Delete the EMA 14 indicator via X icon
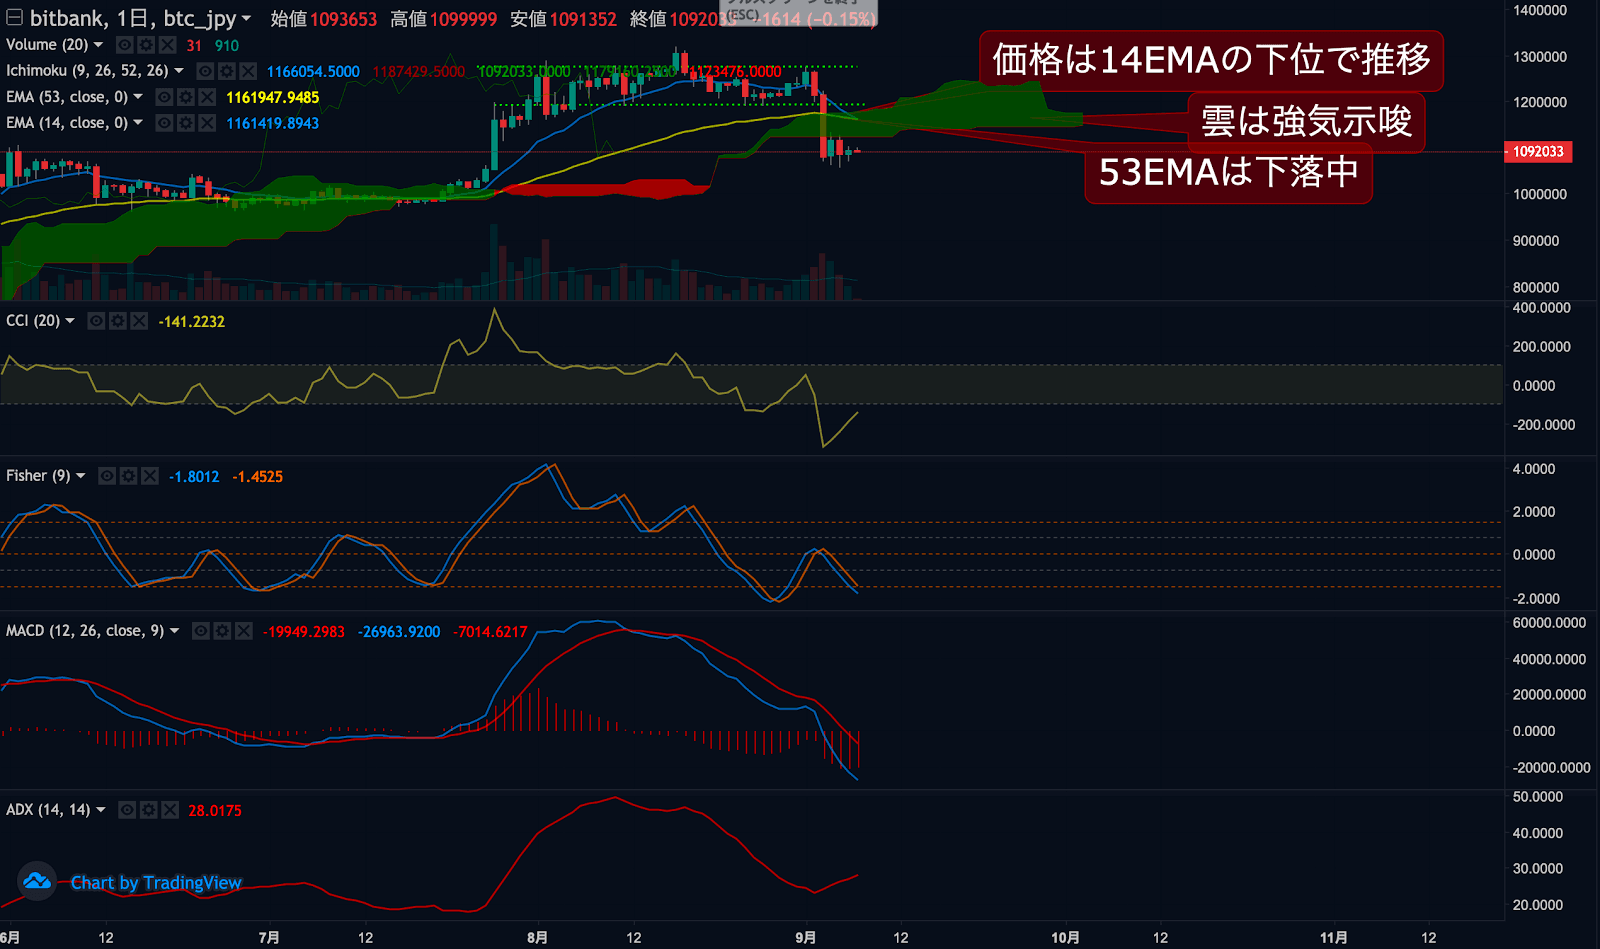 (x=207, y=123)
